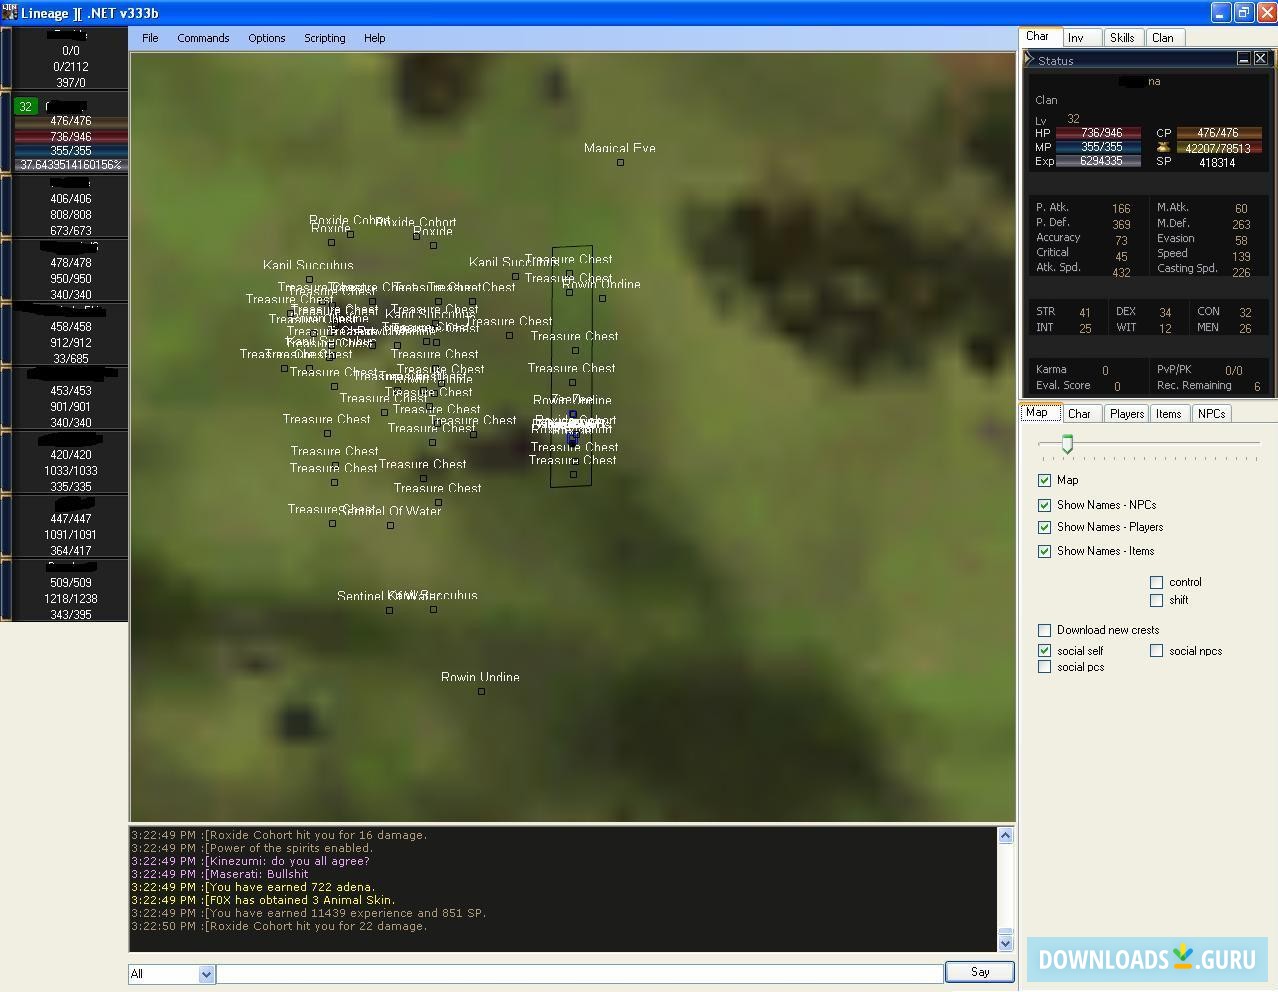Toggle the social self checkbox
This screenshot has height=992, width=1278.
[x=1045, y=651]
